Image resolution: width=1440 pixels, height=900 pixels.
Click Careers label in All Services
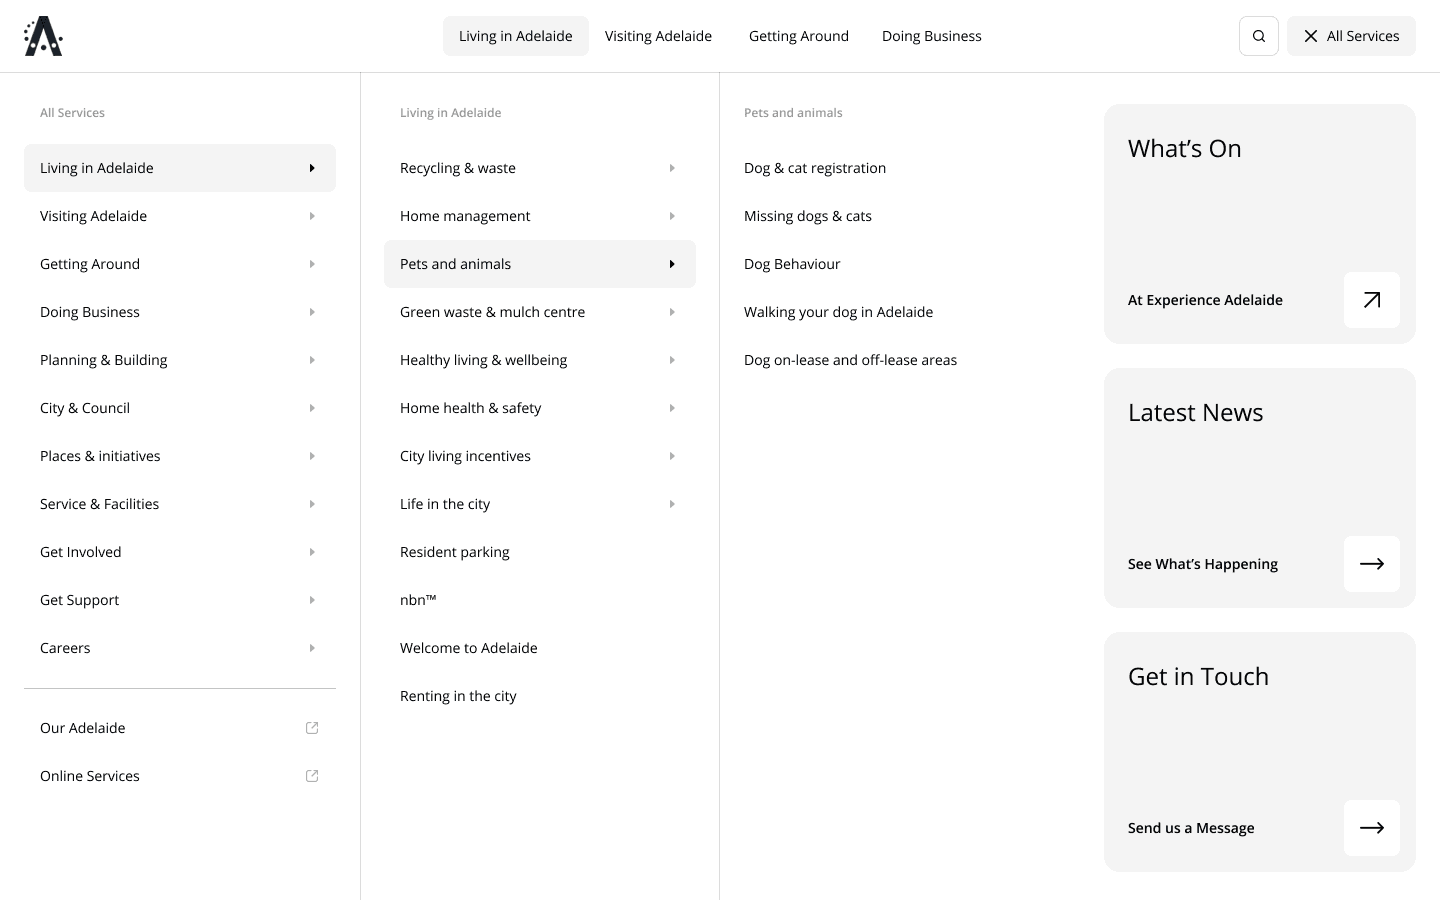click(x=65, y=648)
